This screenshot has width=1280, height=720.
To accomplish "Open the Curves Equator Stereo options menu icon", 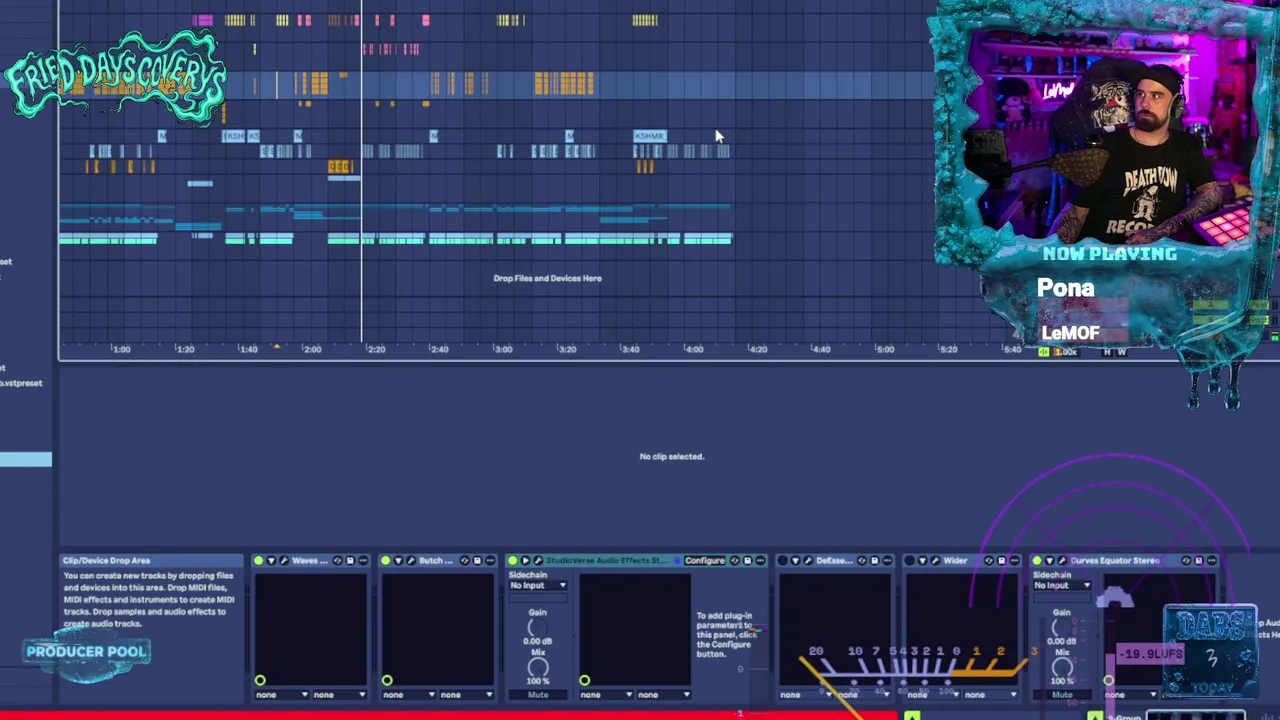I will pos(1211,560).
